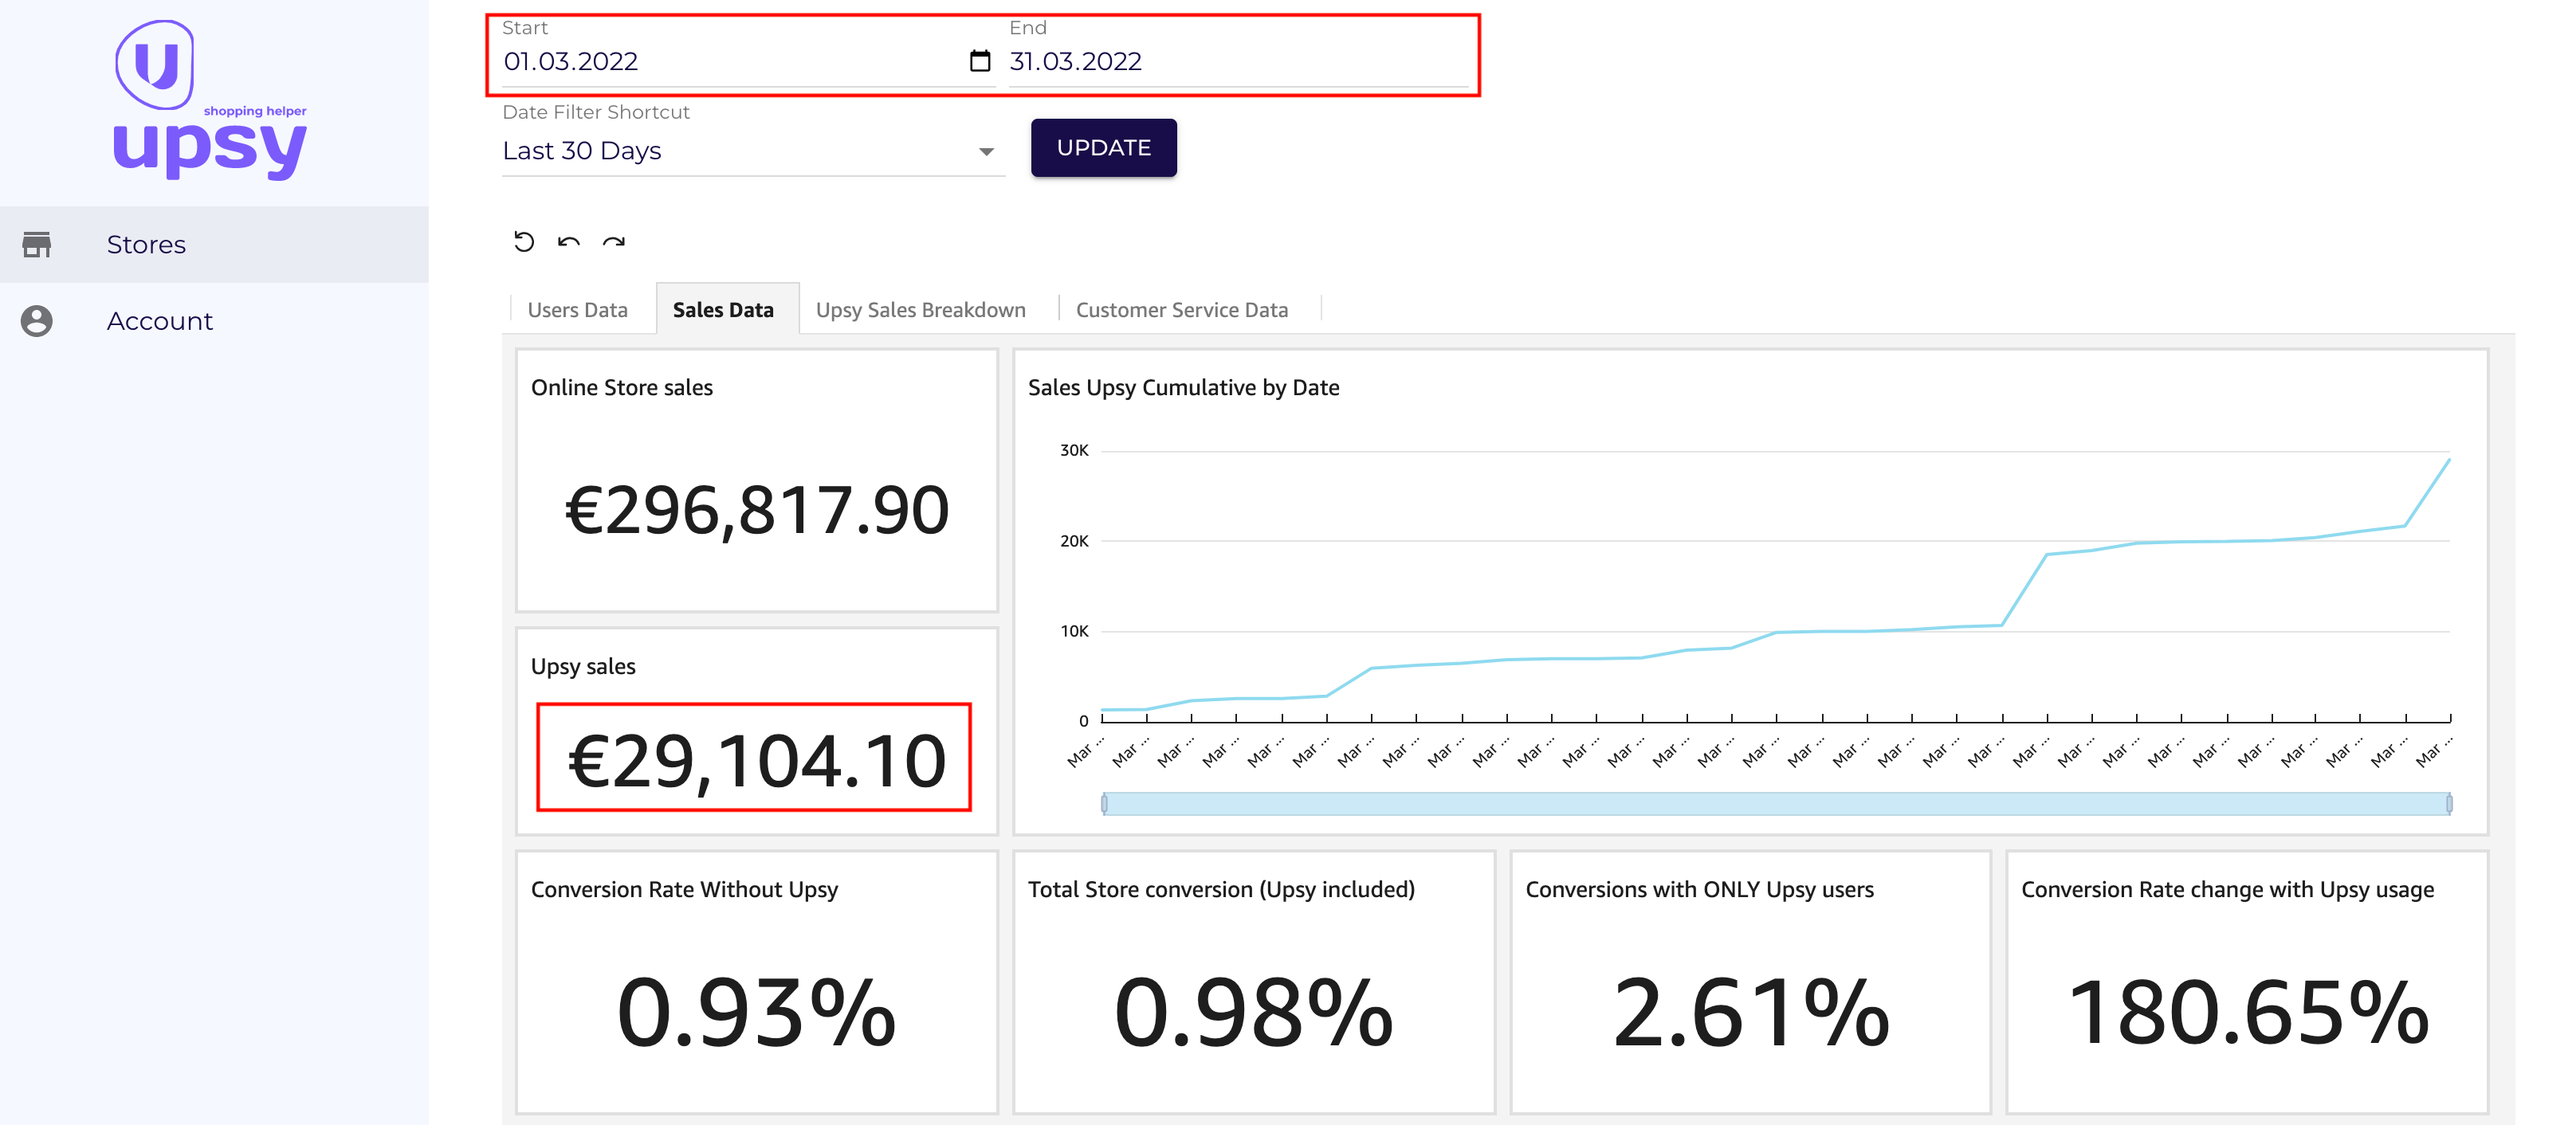Click the 2.61% Upsy users conversion value

pyautogui.click(x=1751, y=1013)
